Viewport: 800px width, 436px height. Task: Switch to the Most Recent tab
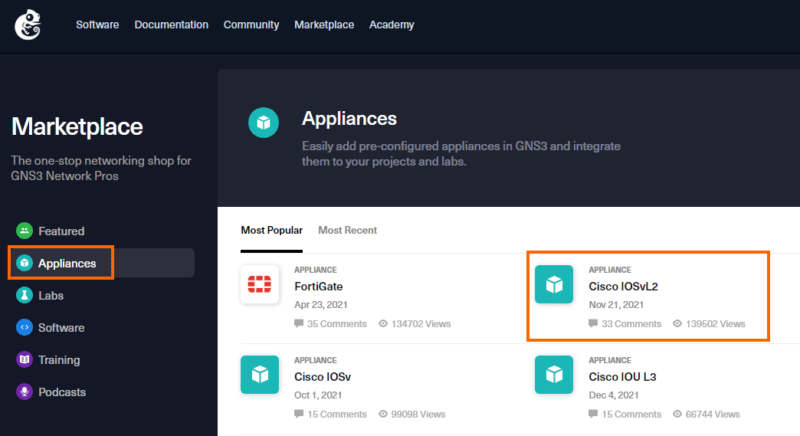[x=347, y=230]
